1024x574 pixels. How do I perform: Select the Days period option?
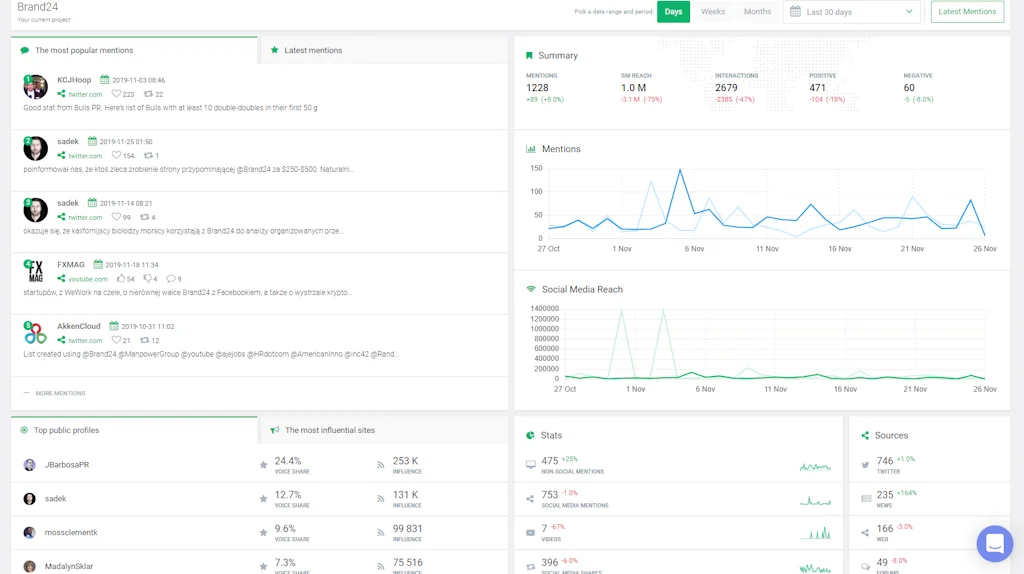[x=673, y=12]
